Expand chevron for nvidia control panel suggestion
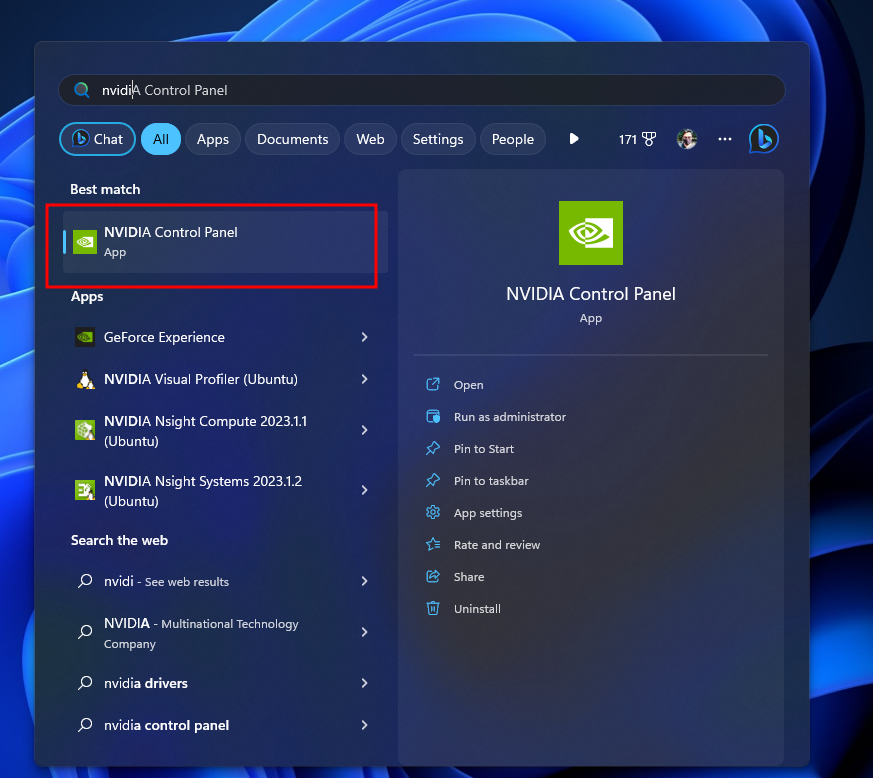873x778 pixels. 364,725
